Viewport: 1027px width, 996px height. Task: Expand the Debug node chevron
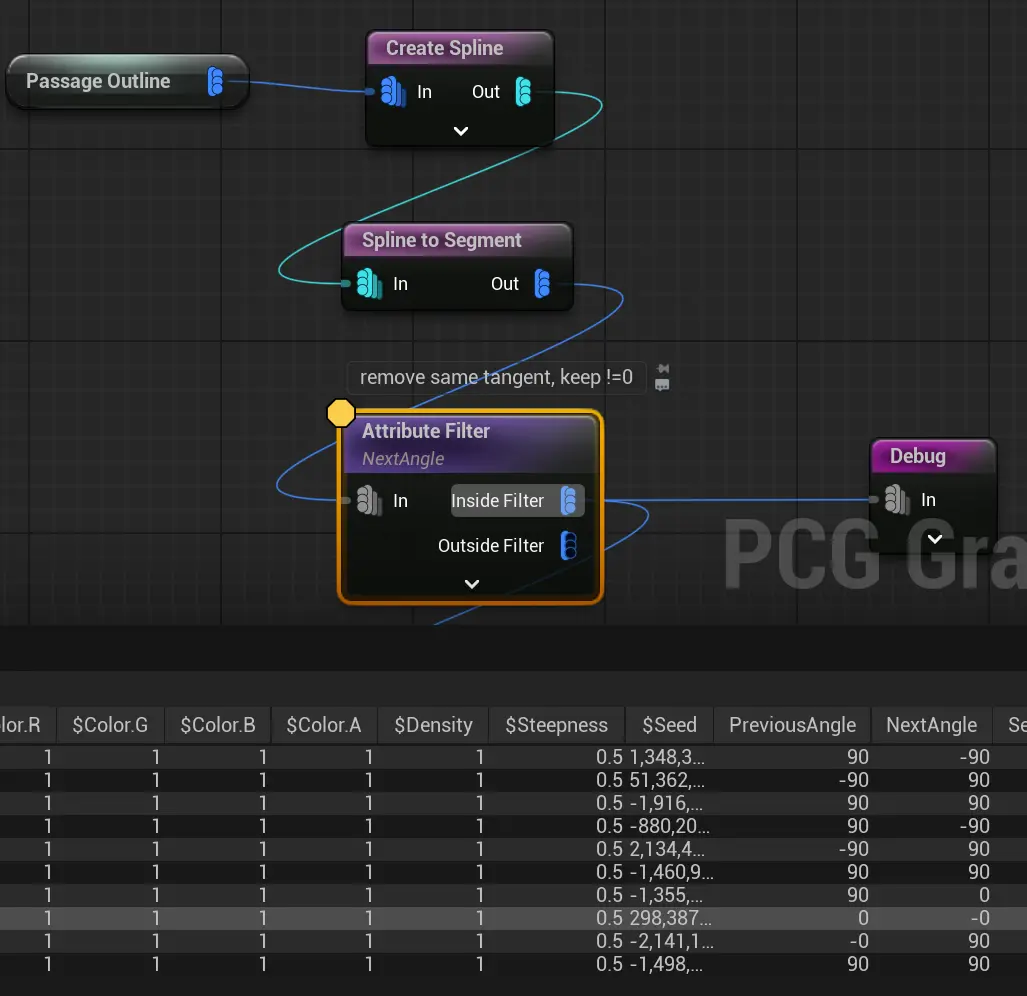coord(934,538)
